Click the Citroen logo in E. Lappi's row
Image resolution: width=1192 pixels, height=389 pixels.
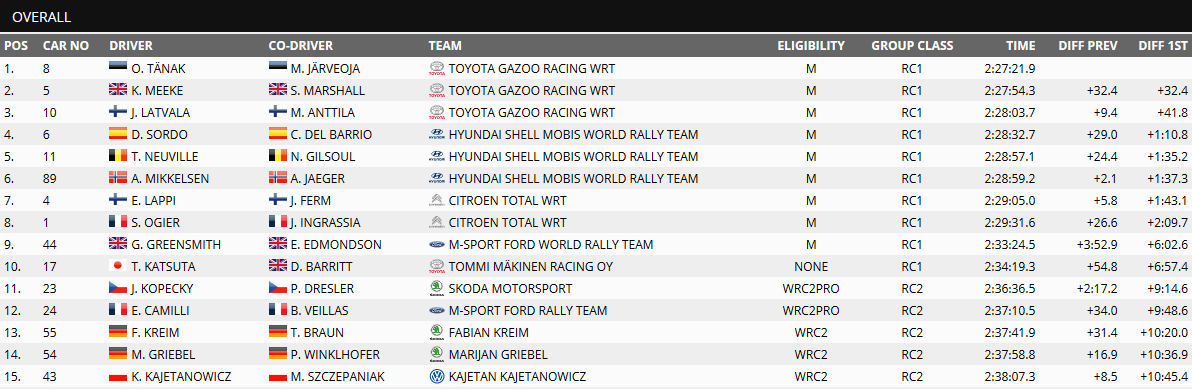pyautogui.click(x=437, y=201)
